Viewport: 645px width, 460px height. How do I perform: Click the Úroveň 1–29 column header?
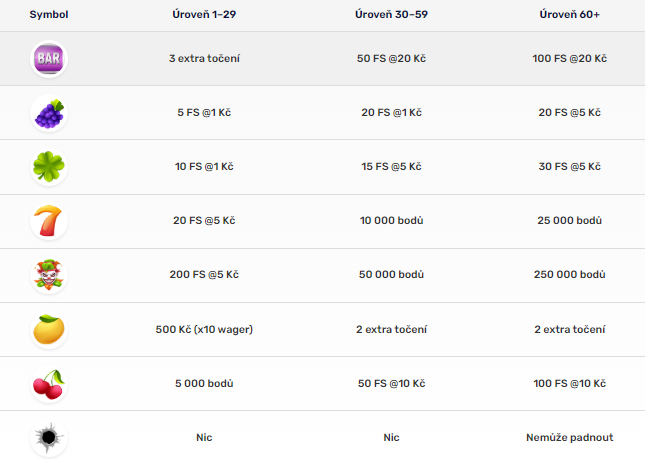coord(204,14)
